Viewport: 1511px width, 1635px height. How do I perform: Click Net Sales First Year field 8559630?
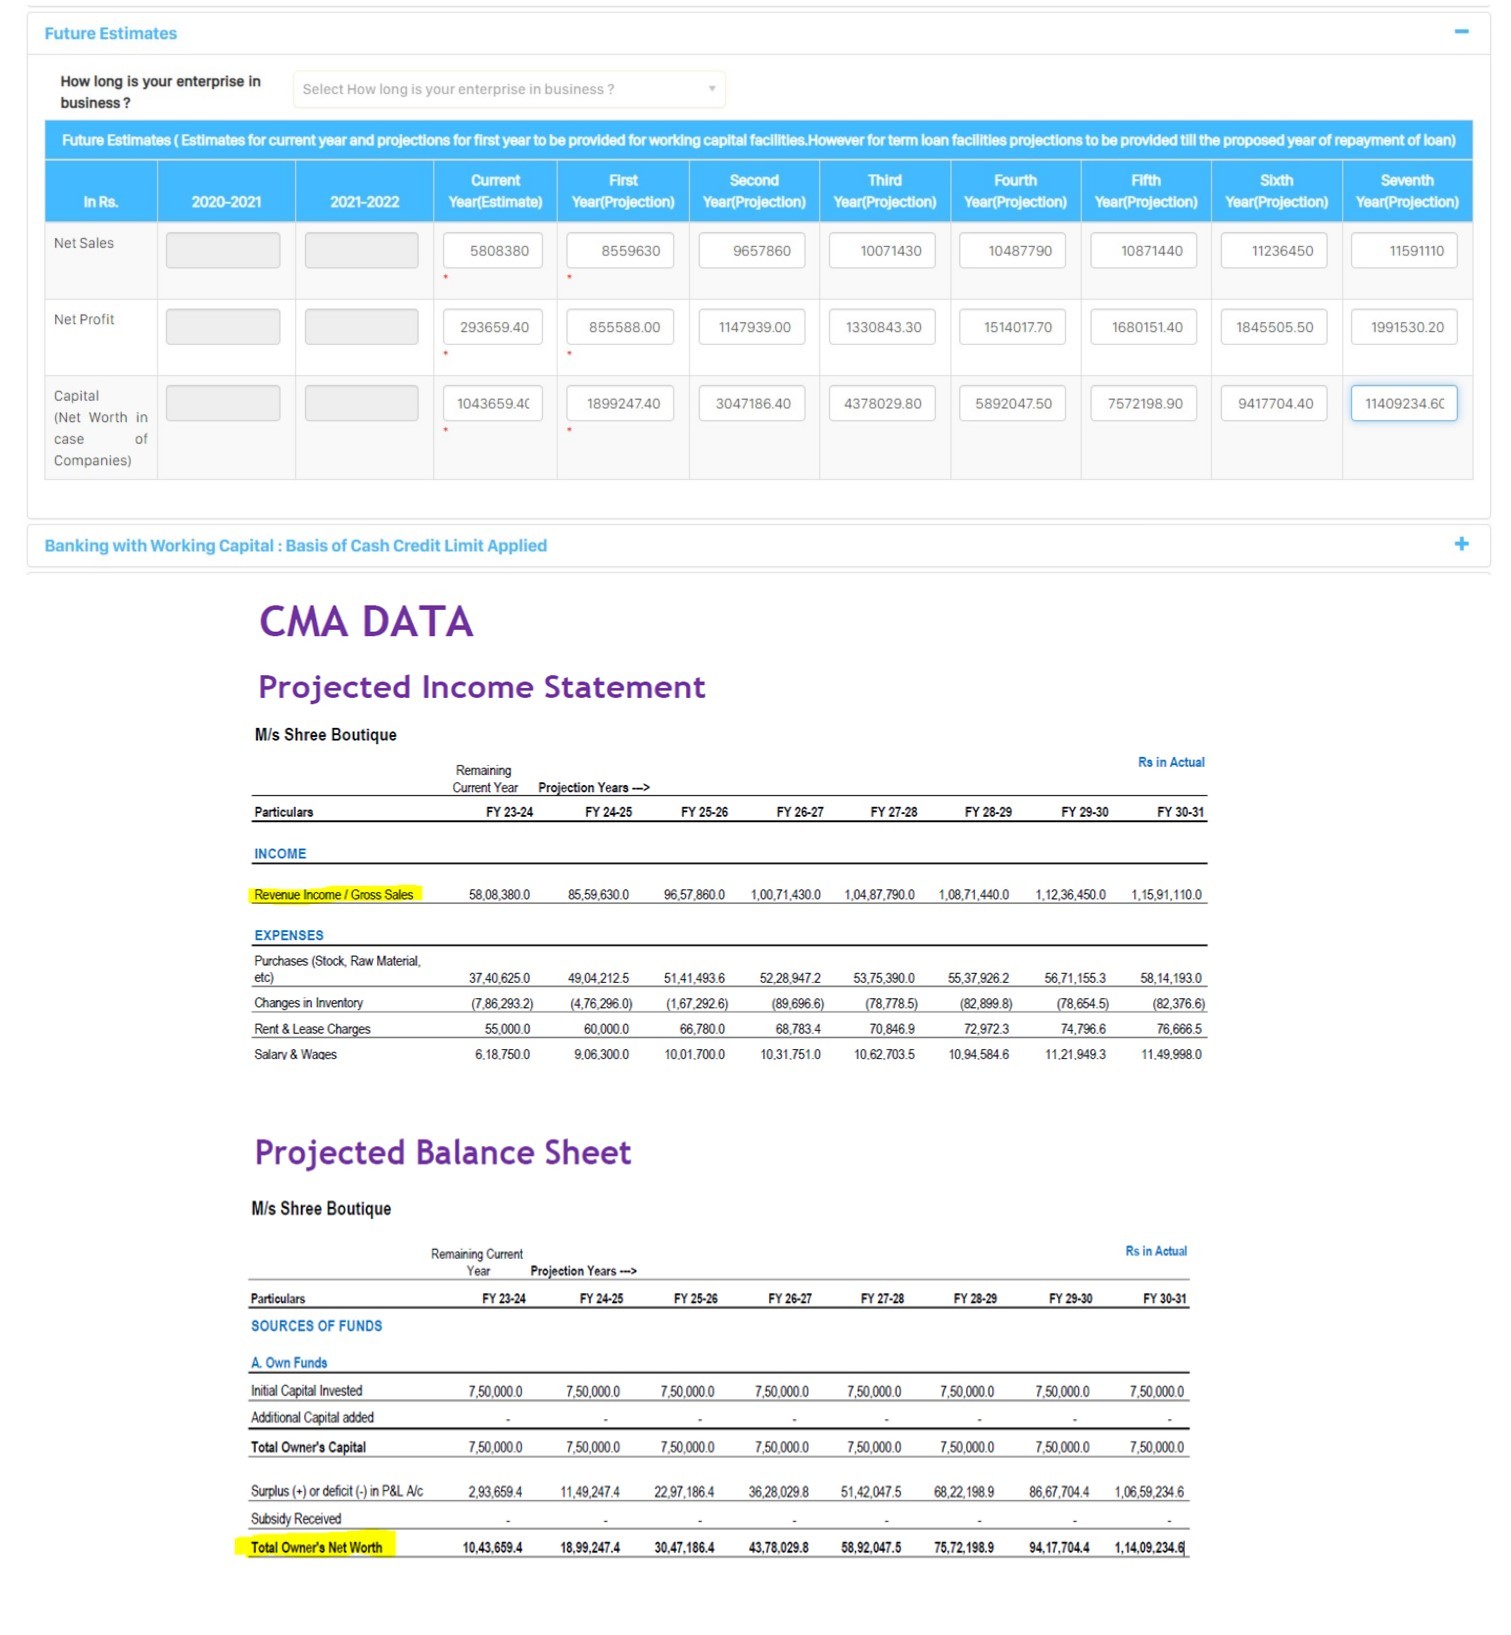621,251
